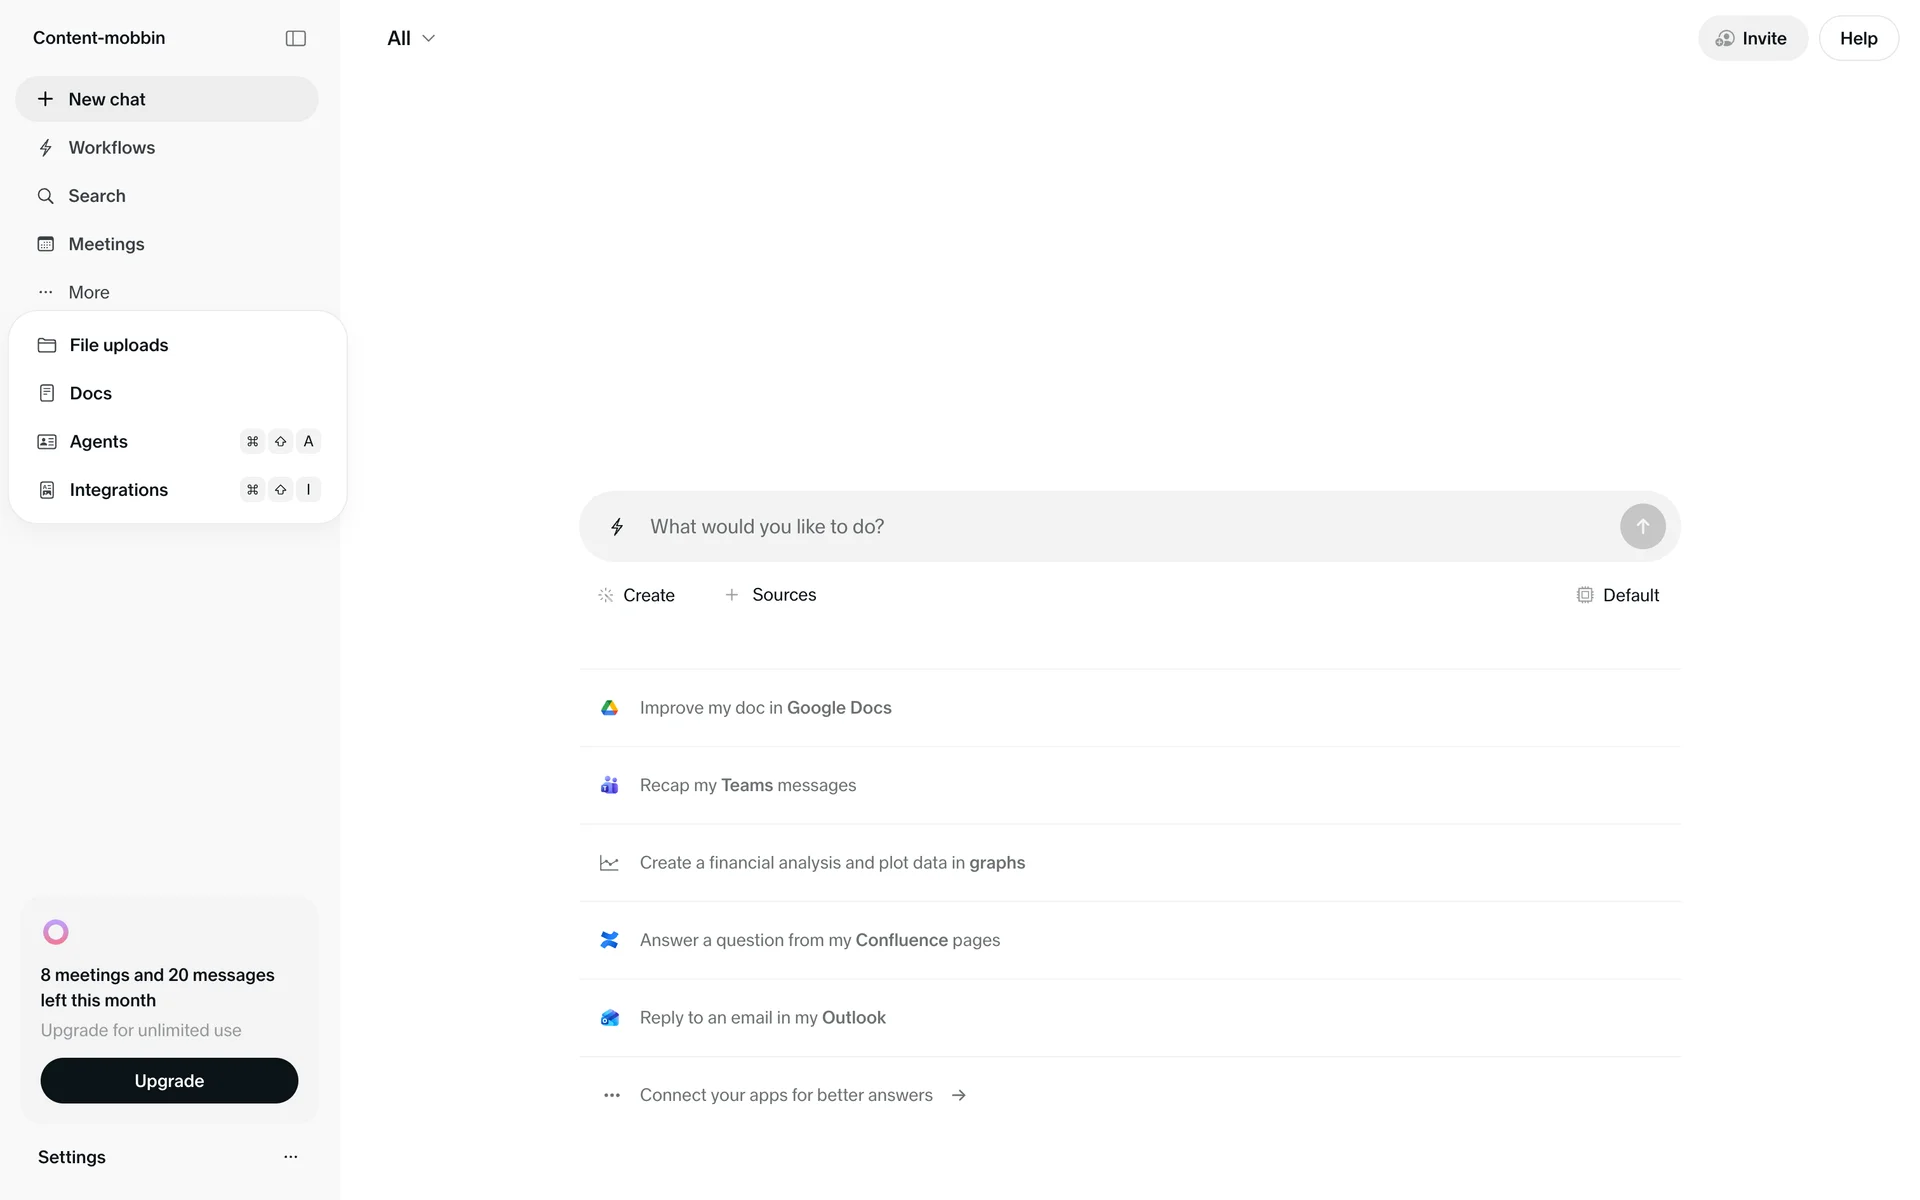
Task: Open Agents from More menu
Action: [98, 442]
